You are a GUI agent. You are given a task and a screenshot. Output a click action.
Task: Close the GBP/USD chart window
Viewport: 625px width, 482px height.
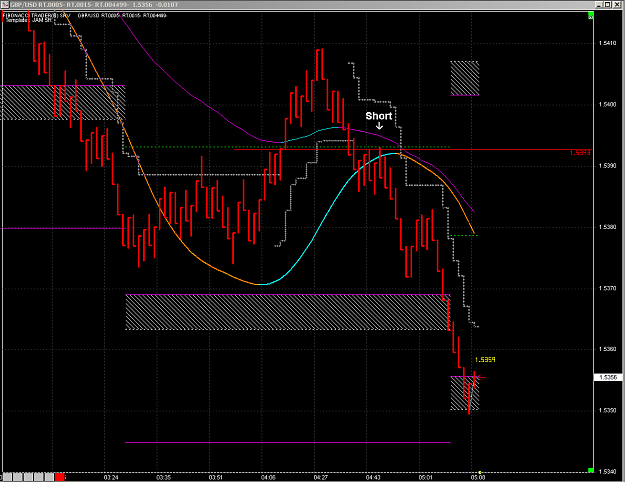tap(616, 4)
